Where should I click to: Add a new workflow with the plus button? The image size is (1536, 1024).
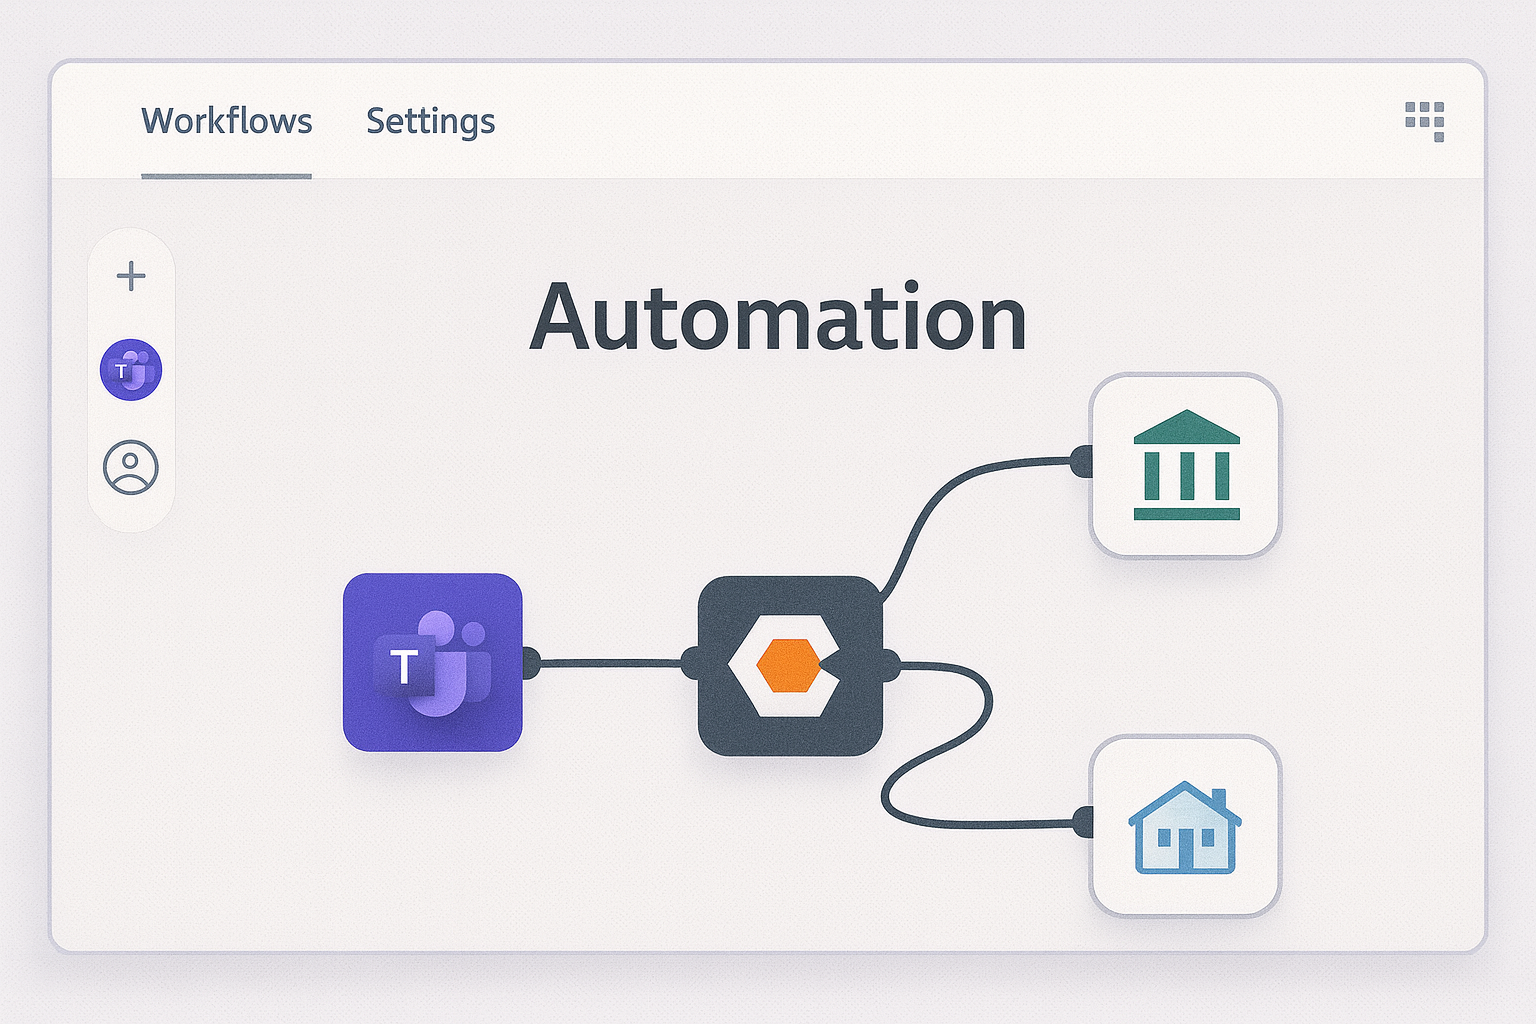(130, 276)
